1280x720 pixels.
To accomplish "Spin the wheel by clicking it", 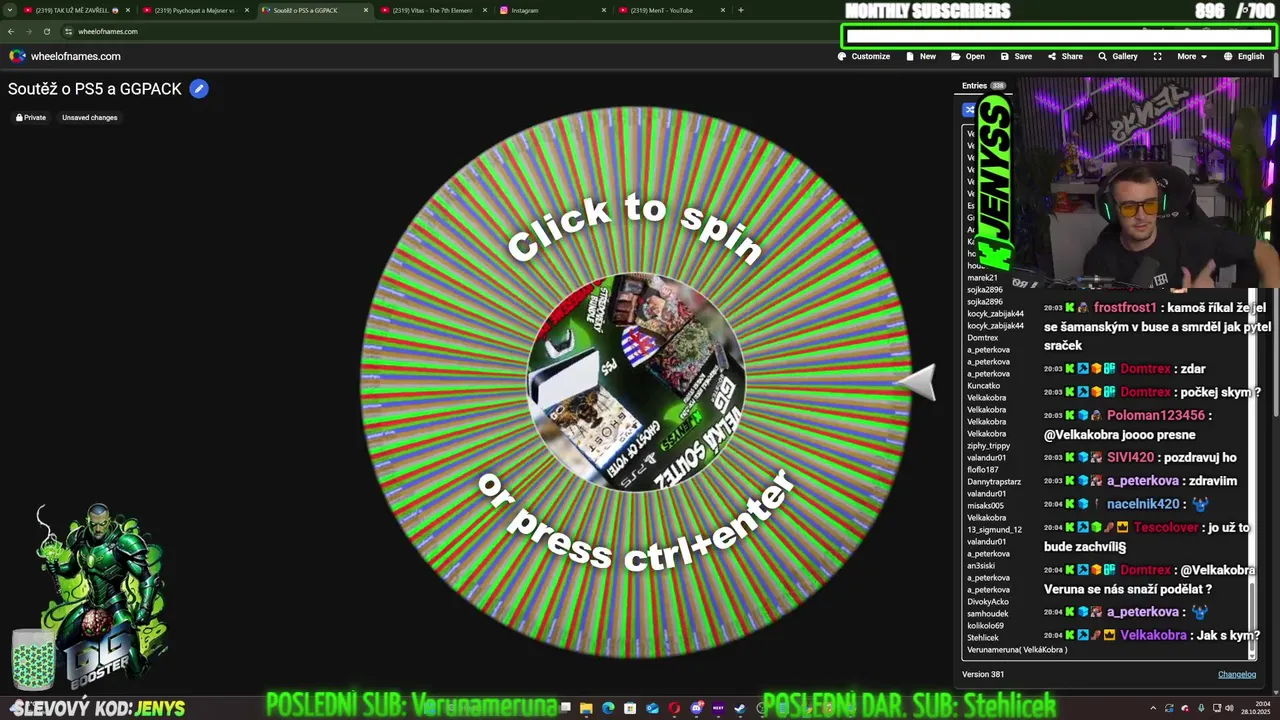I will point(634,383).
